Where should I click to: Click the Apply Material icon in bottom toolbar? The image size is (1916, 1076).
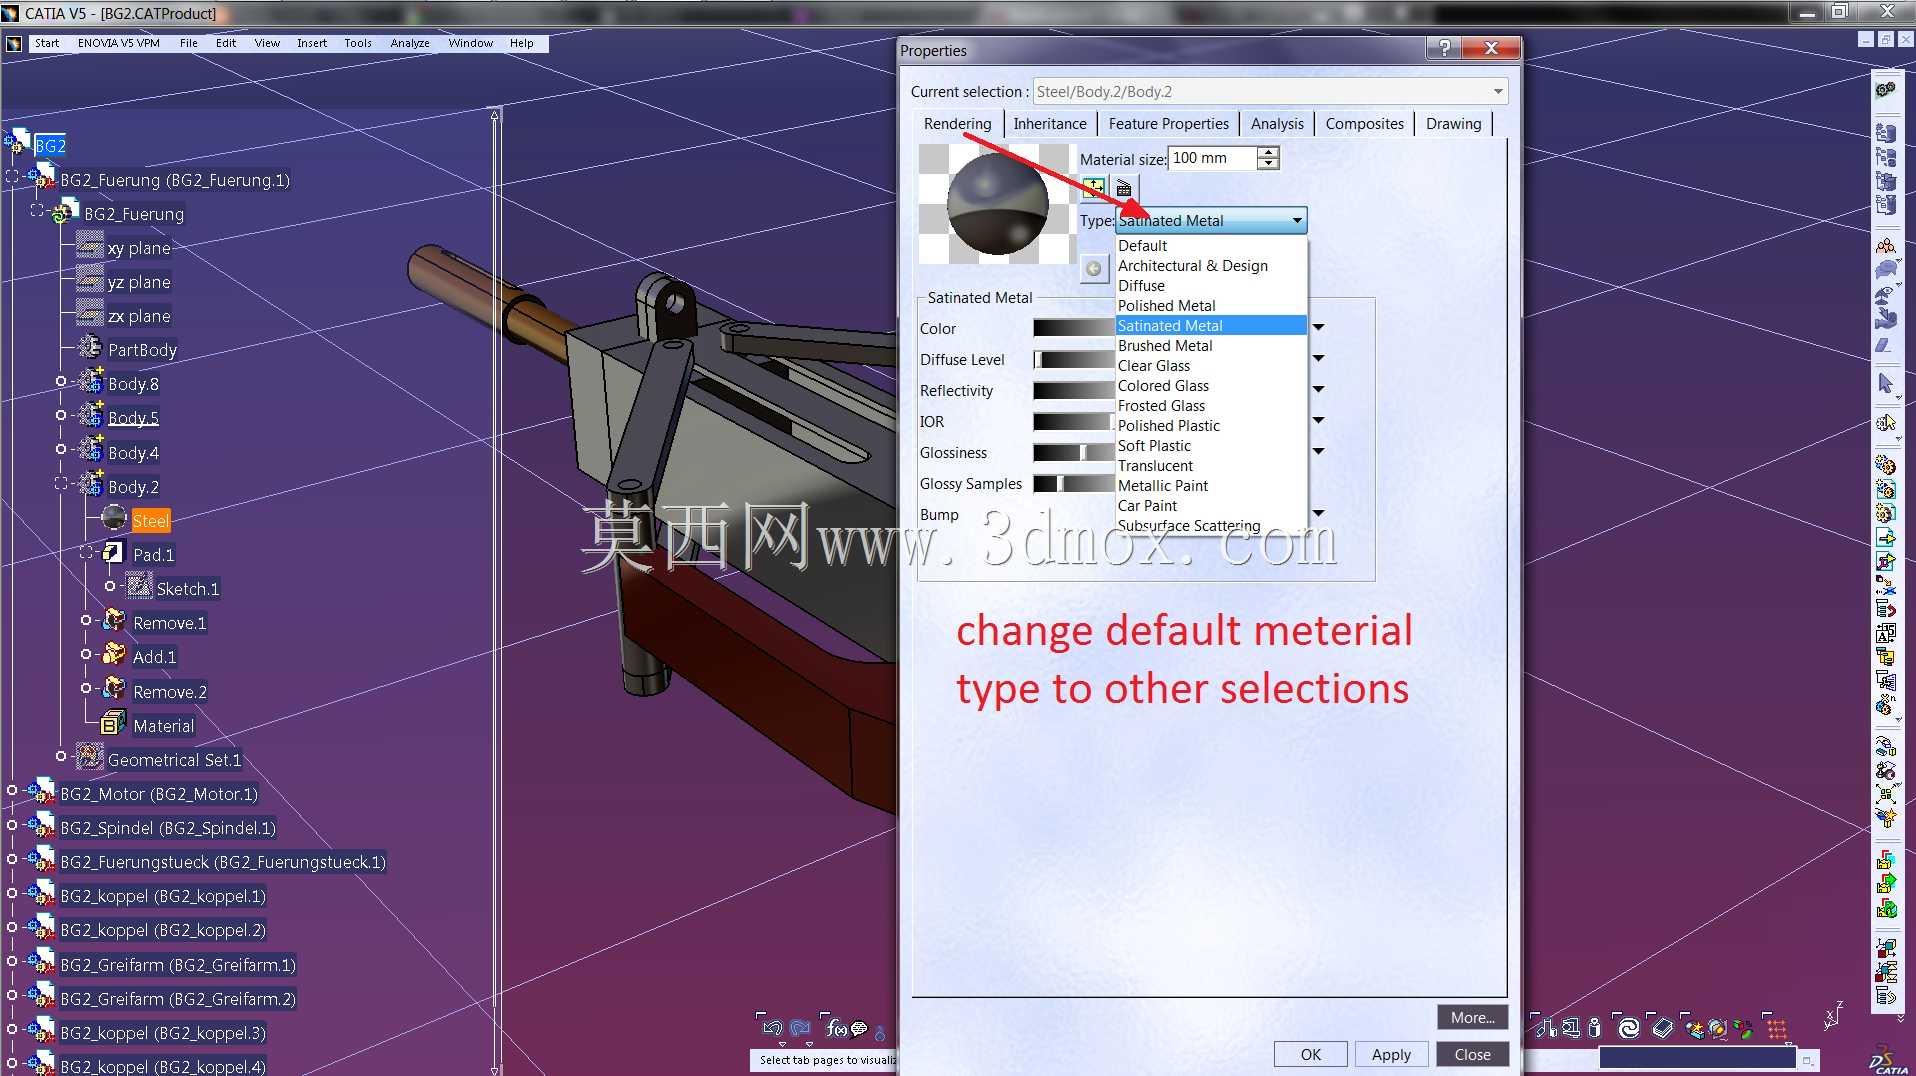[1717, 1028]
